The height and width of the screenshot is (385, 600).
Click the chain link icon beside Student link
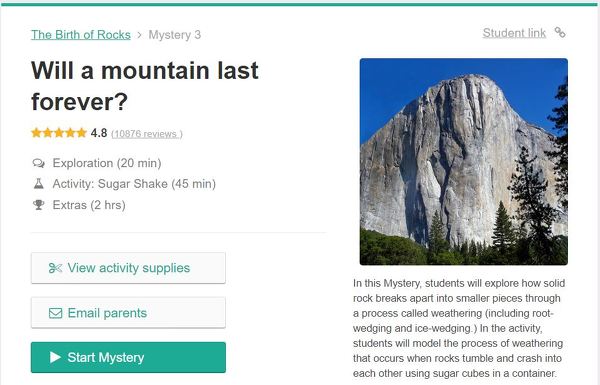pos(560,33)
